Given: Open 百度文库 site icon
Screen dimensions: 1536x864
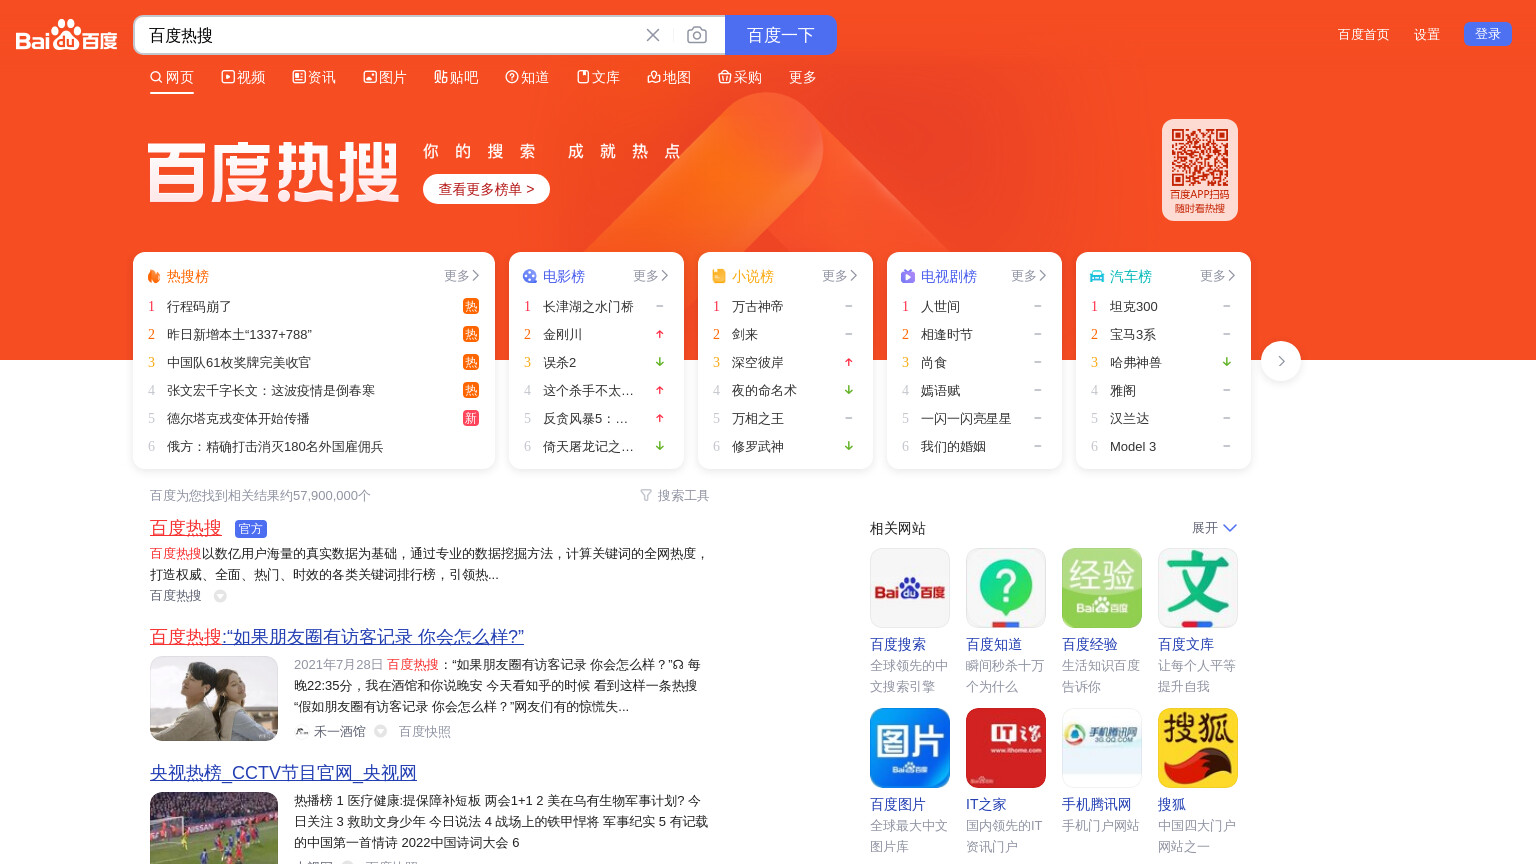Looking at the screenshot, I should pyautogui.click(x=1198, y=588).
